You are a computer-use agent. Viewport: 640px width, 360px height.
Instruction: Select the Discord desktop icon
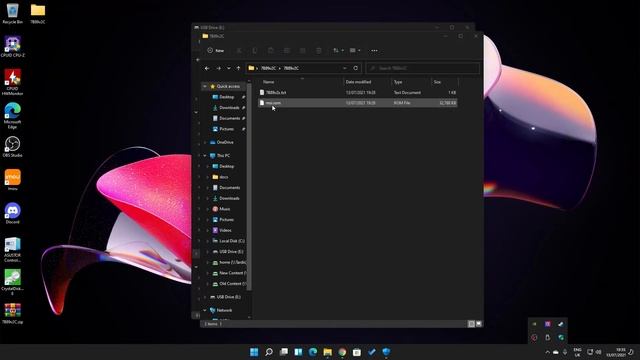click(13, 213)
